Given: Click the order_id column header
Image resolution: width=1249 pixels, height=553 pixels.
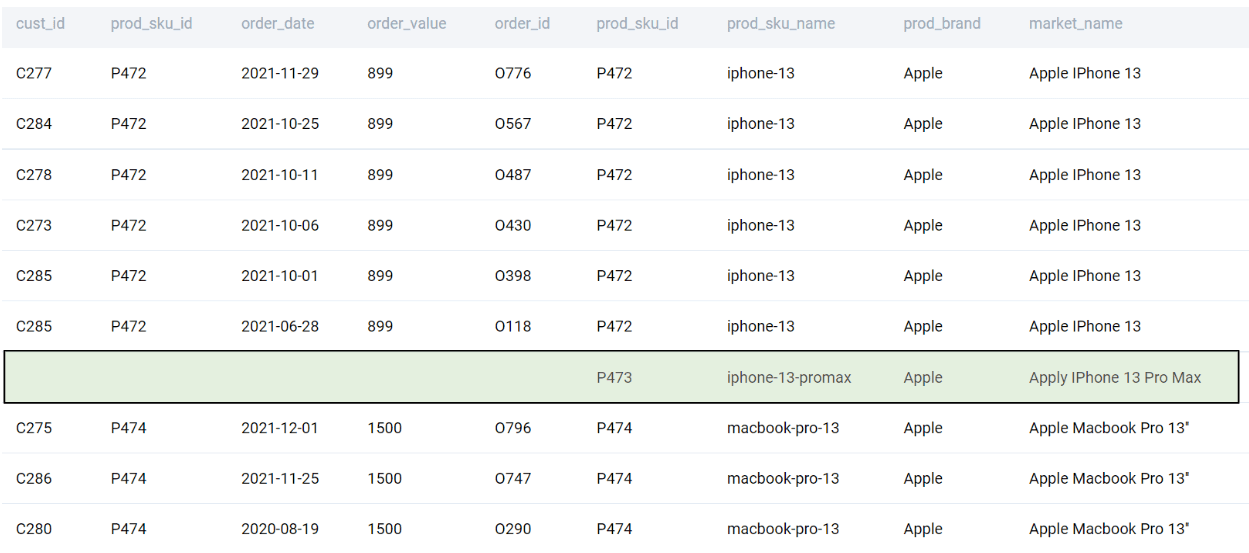Looking at the screenshot, I should pos(522,23).
